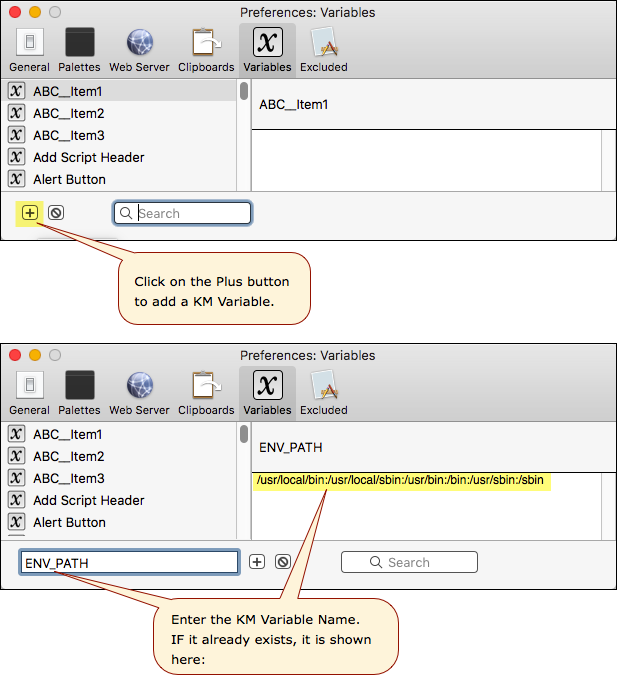Screen dimensions: 617x680
Task: Open Palettes pane in the top window
Action: [79, 50]
